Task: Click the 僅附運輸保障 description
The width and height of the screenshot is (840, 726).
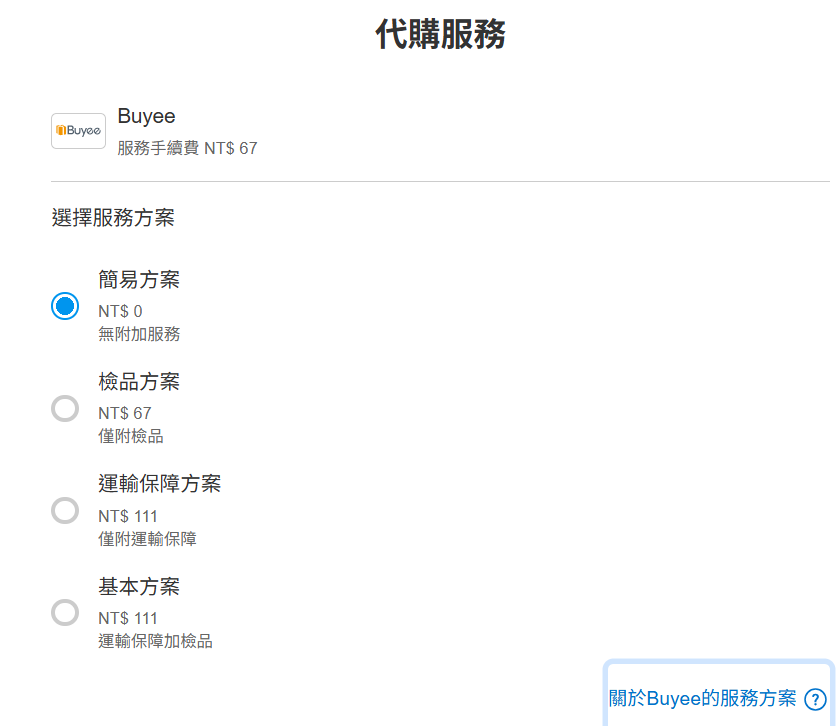Action: click(x=147, y=539)
